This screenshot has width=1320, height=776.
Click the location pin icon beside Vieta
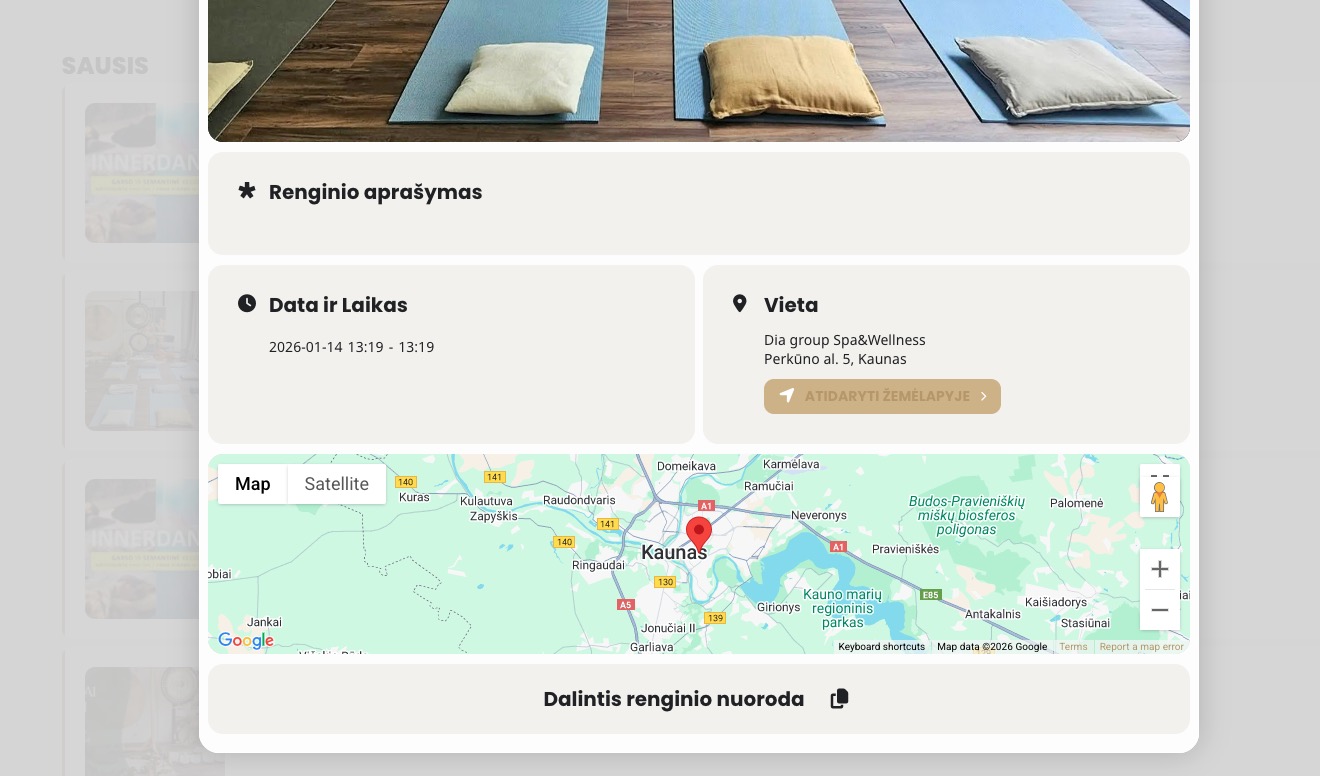(740, 303)
